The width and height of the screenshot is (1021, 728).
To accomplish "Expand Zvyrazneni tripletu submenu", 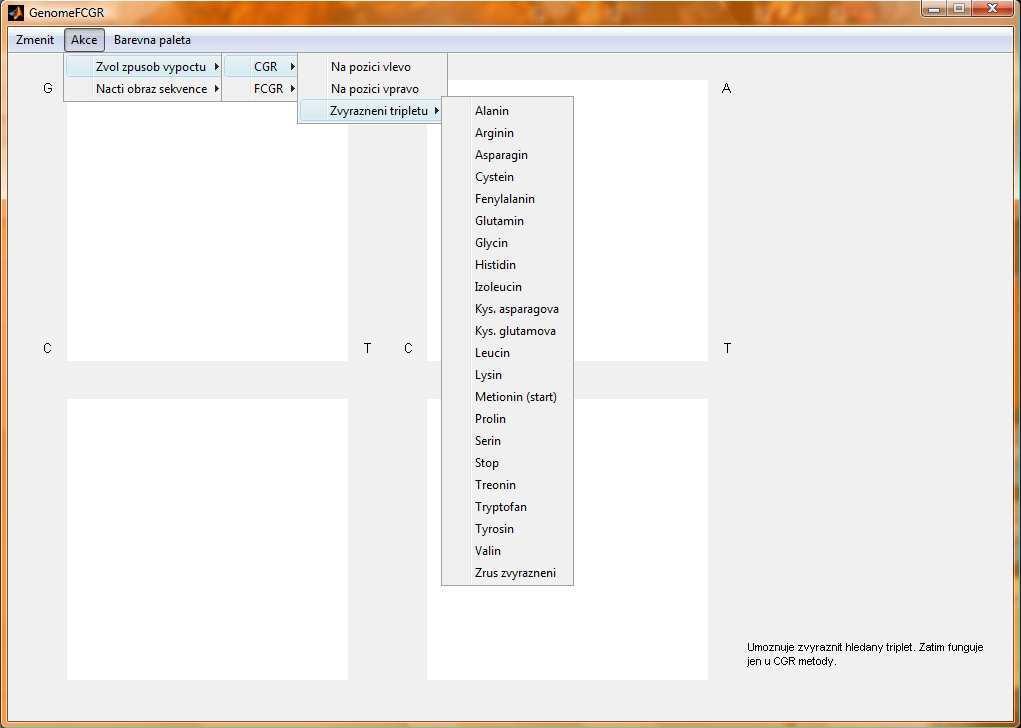I will (372, 111).
